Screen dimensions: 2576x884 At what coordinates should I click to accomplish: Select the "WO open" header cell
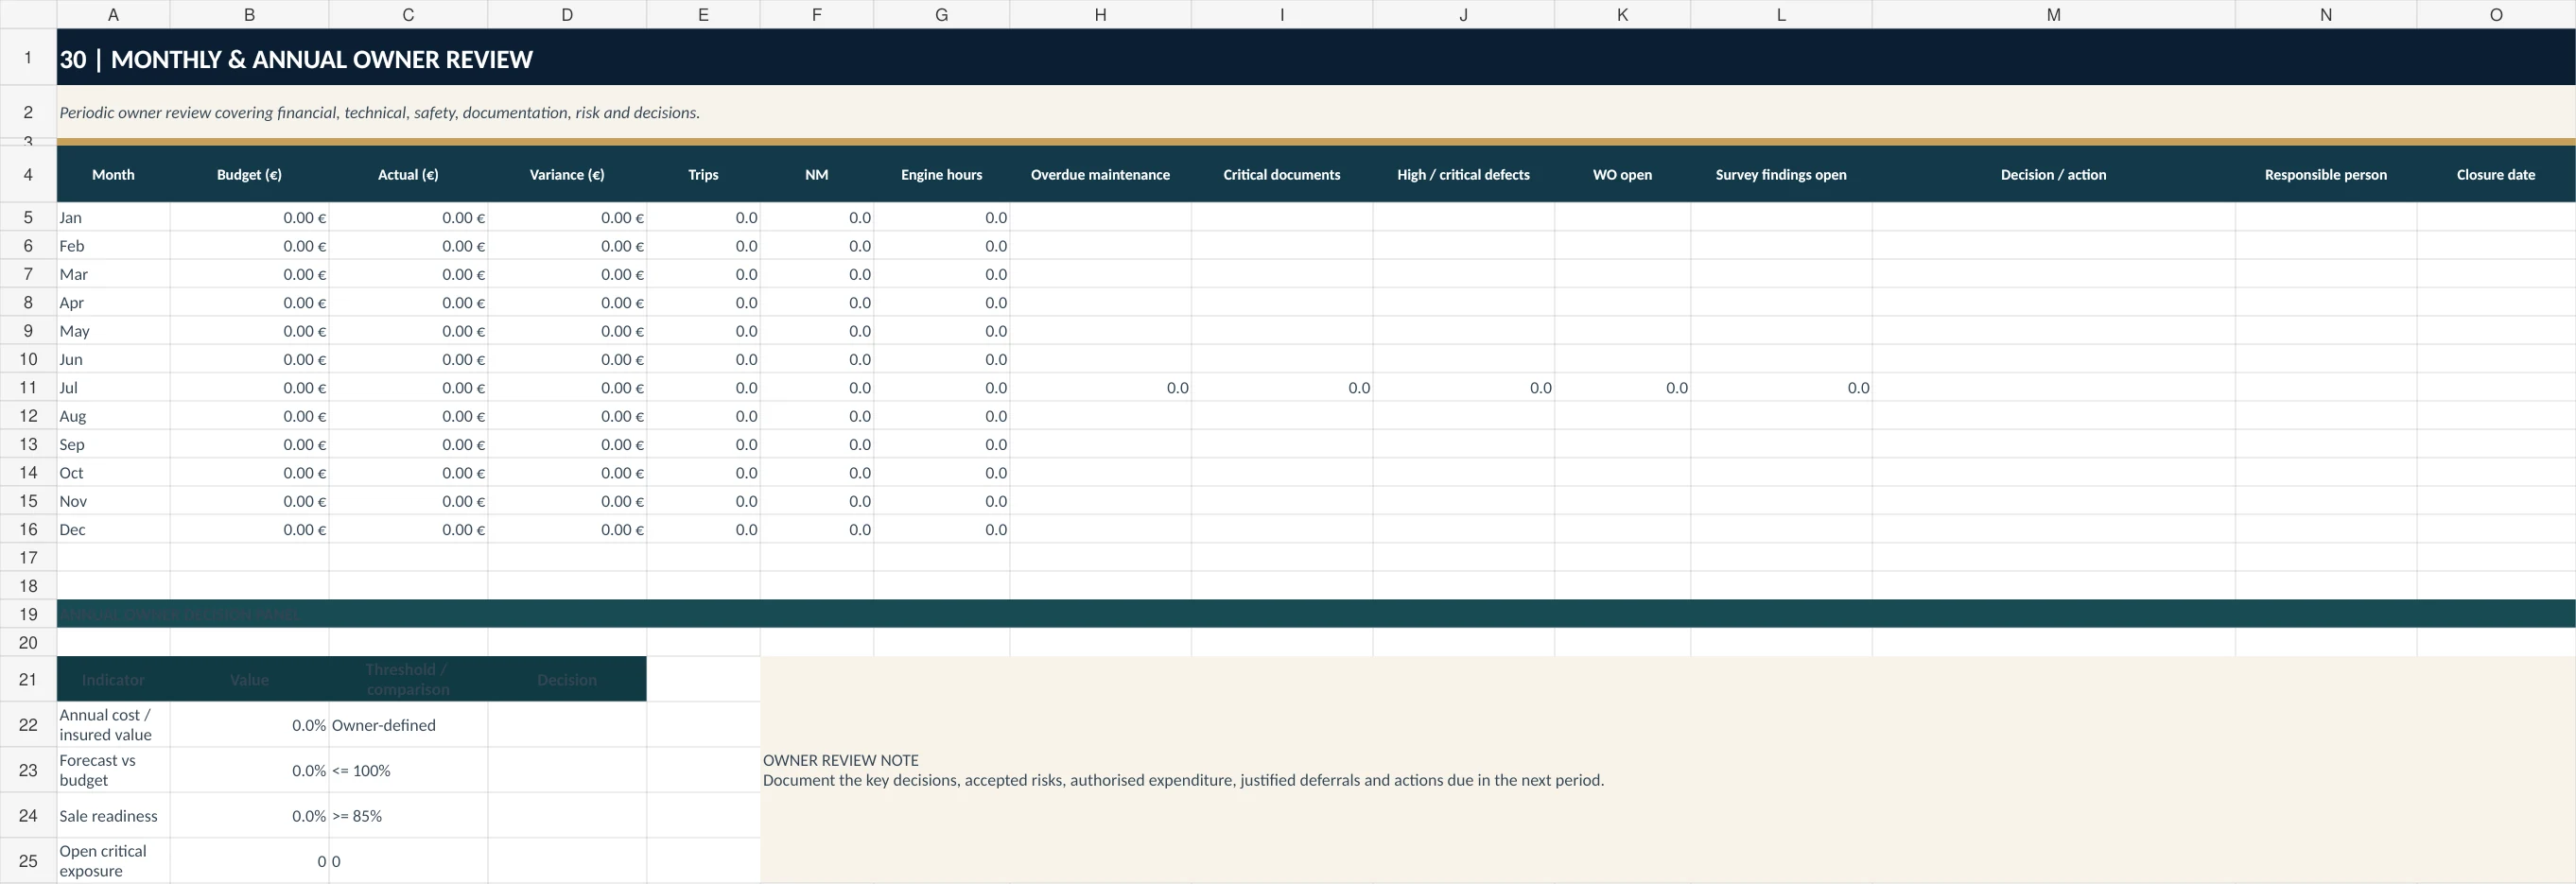coord(1622,174)
